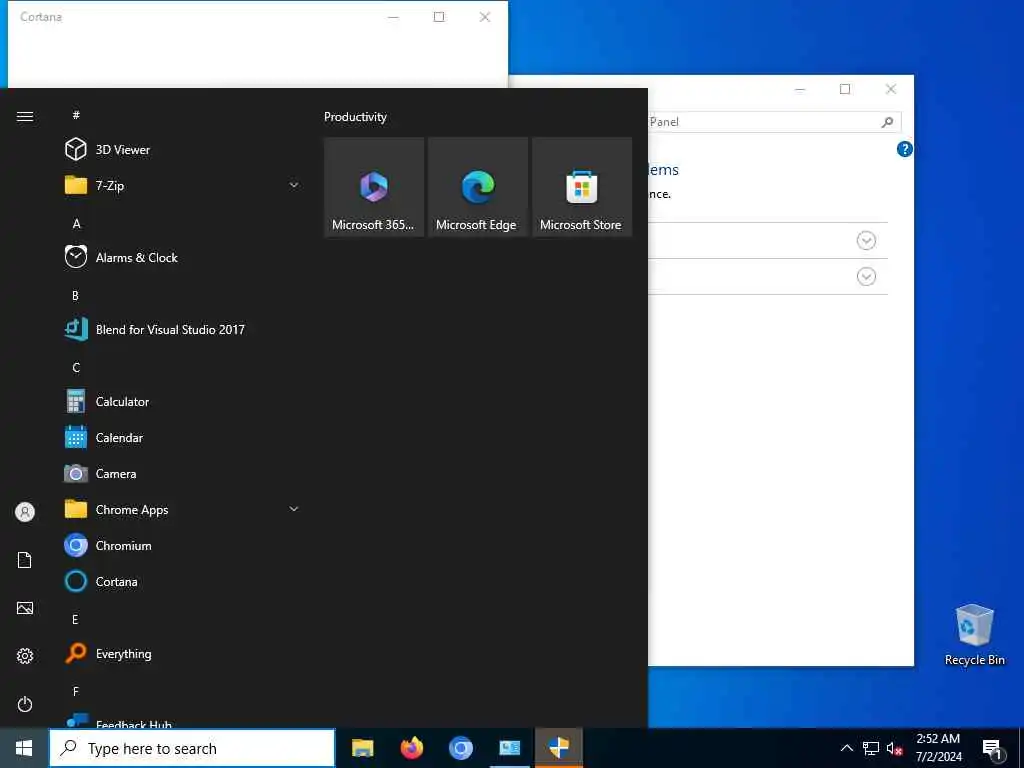Click the Windows Start button

[x=24, y=748]
